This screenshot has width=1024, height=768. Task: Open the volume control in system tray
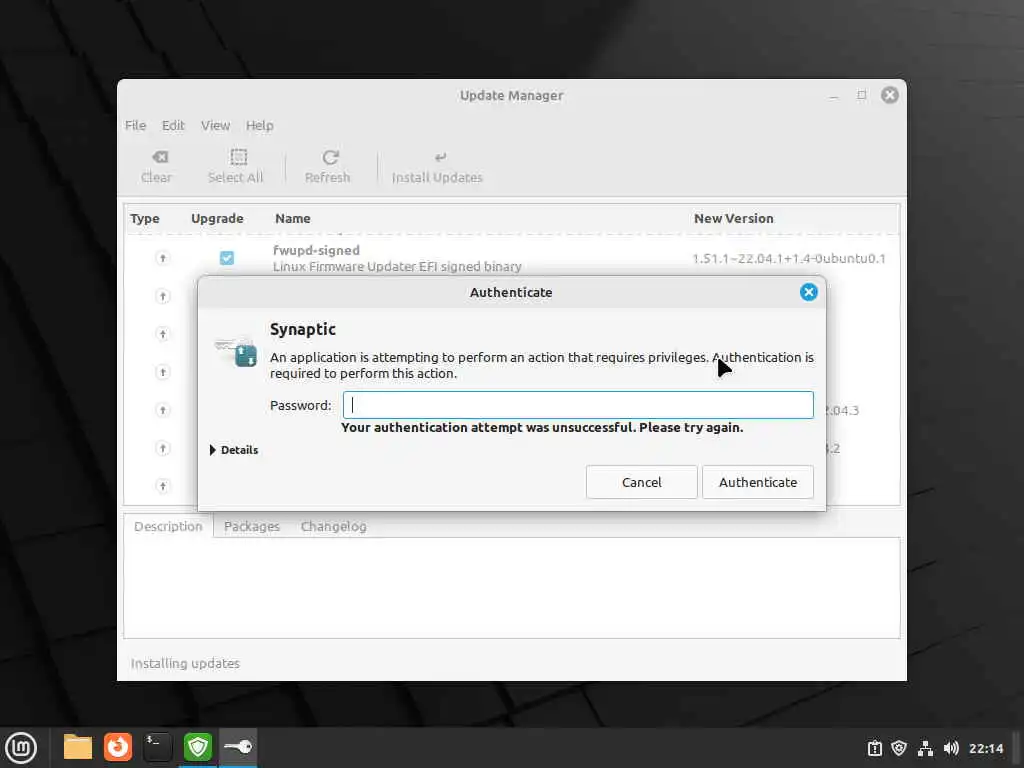click(951, 748)
